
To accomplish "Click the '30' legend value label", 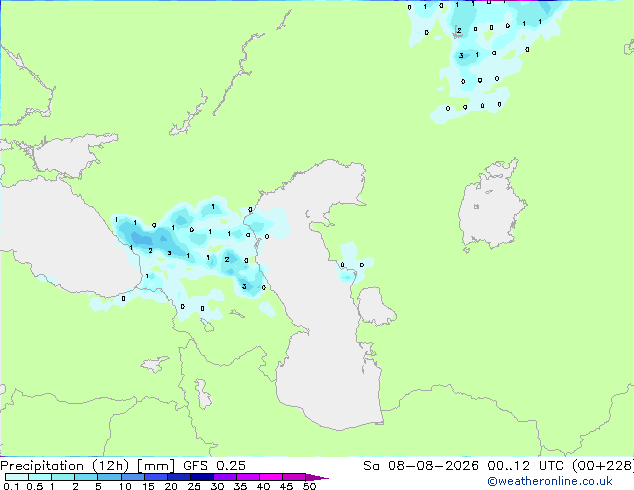I will pyautogui.click(x=217, y=486).
